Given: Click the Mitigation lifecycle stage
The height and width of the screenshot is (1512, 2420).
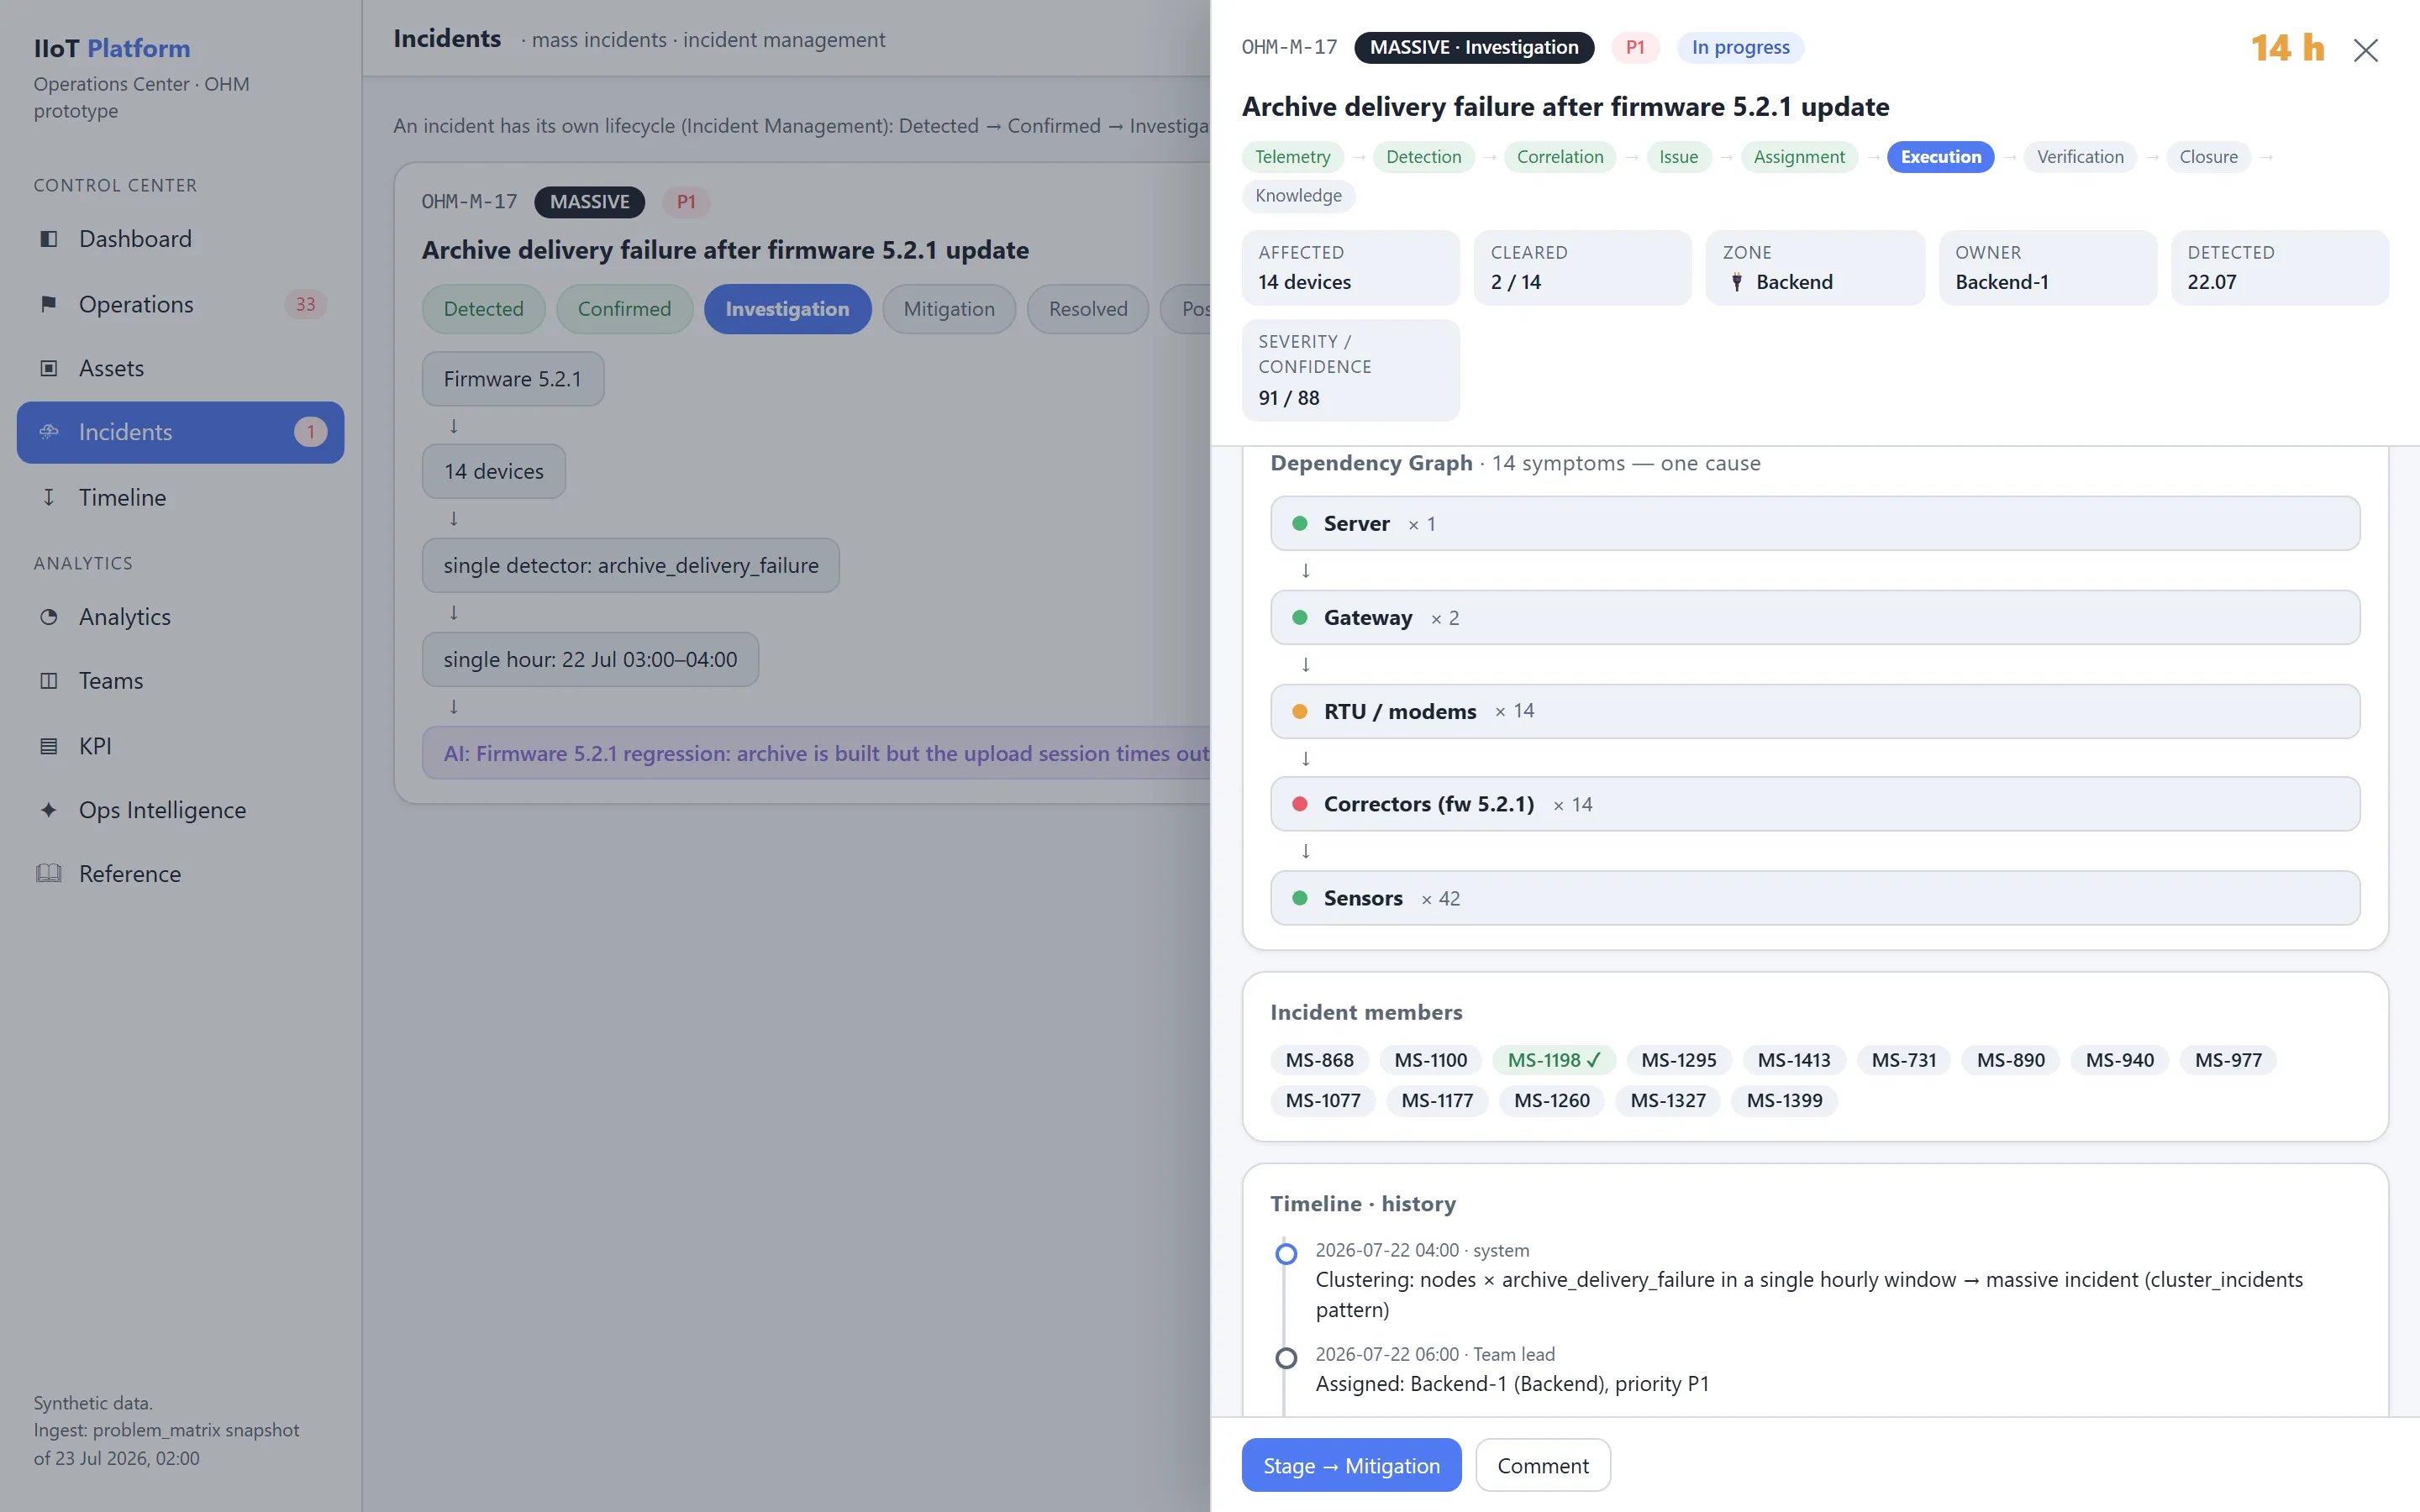Looking at the screenshot, I should (x=949, y=309).
